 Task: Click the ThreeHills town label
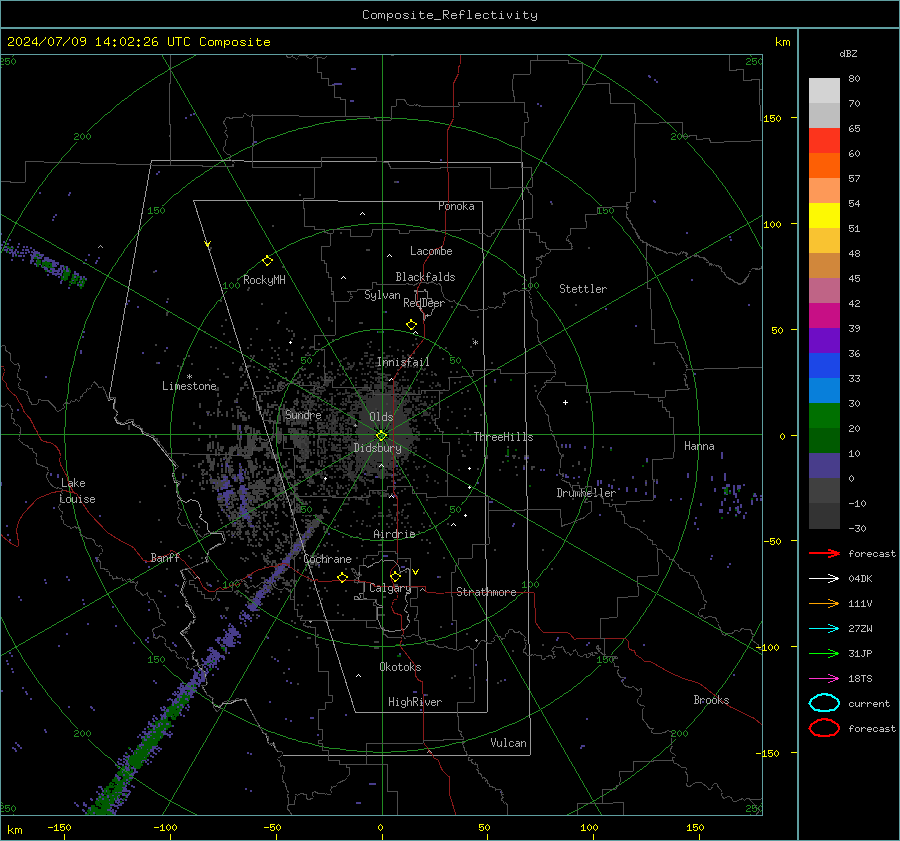pos(503,437)
